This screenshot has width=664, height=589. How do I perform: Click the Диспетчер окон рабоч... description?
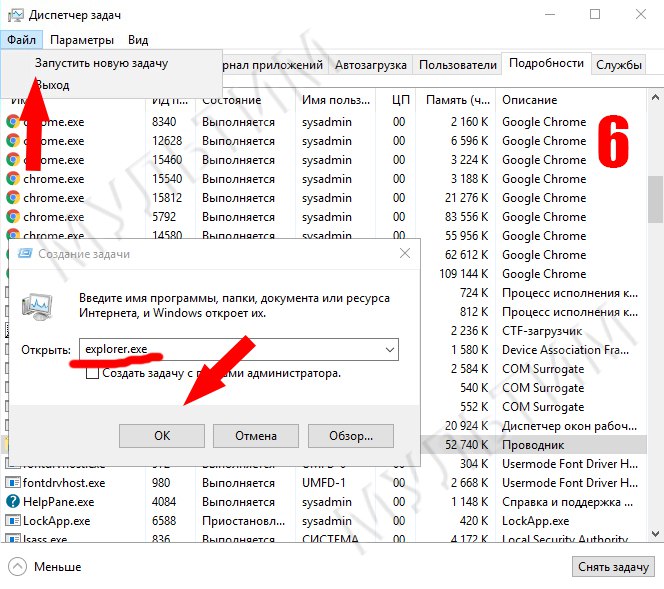570,426
